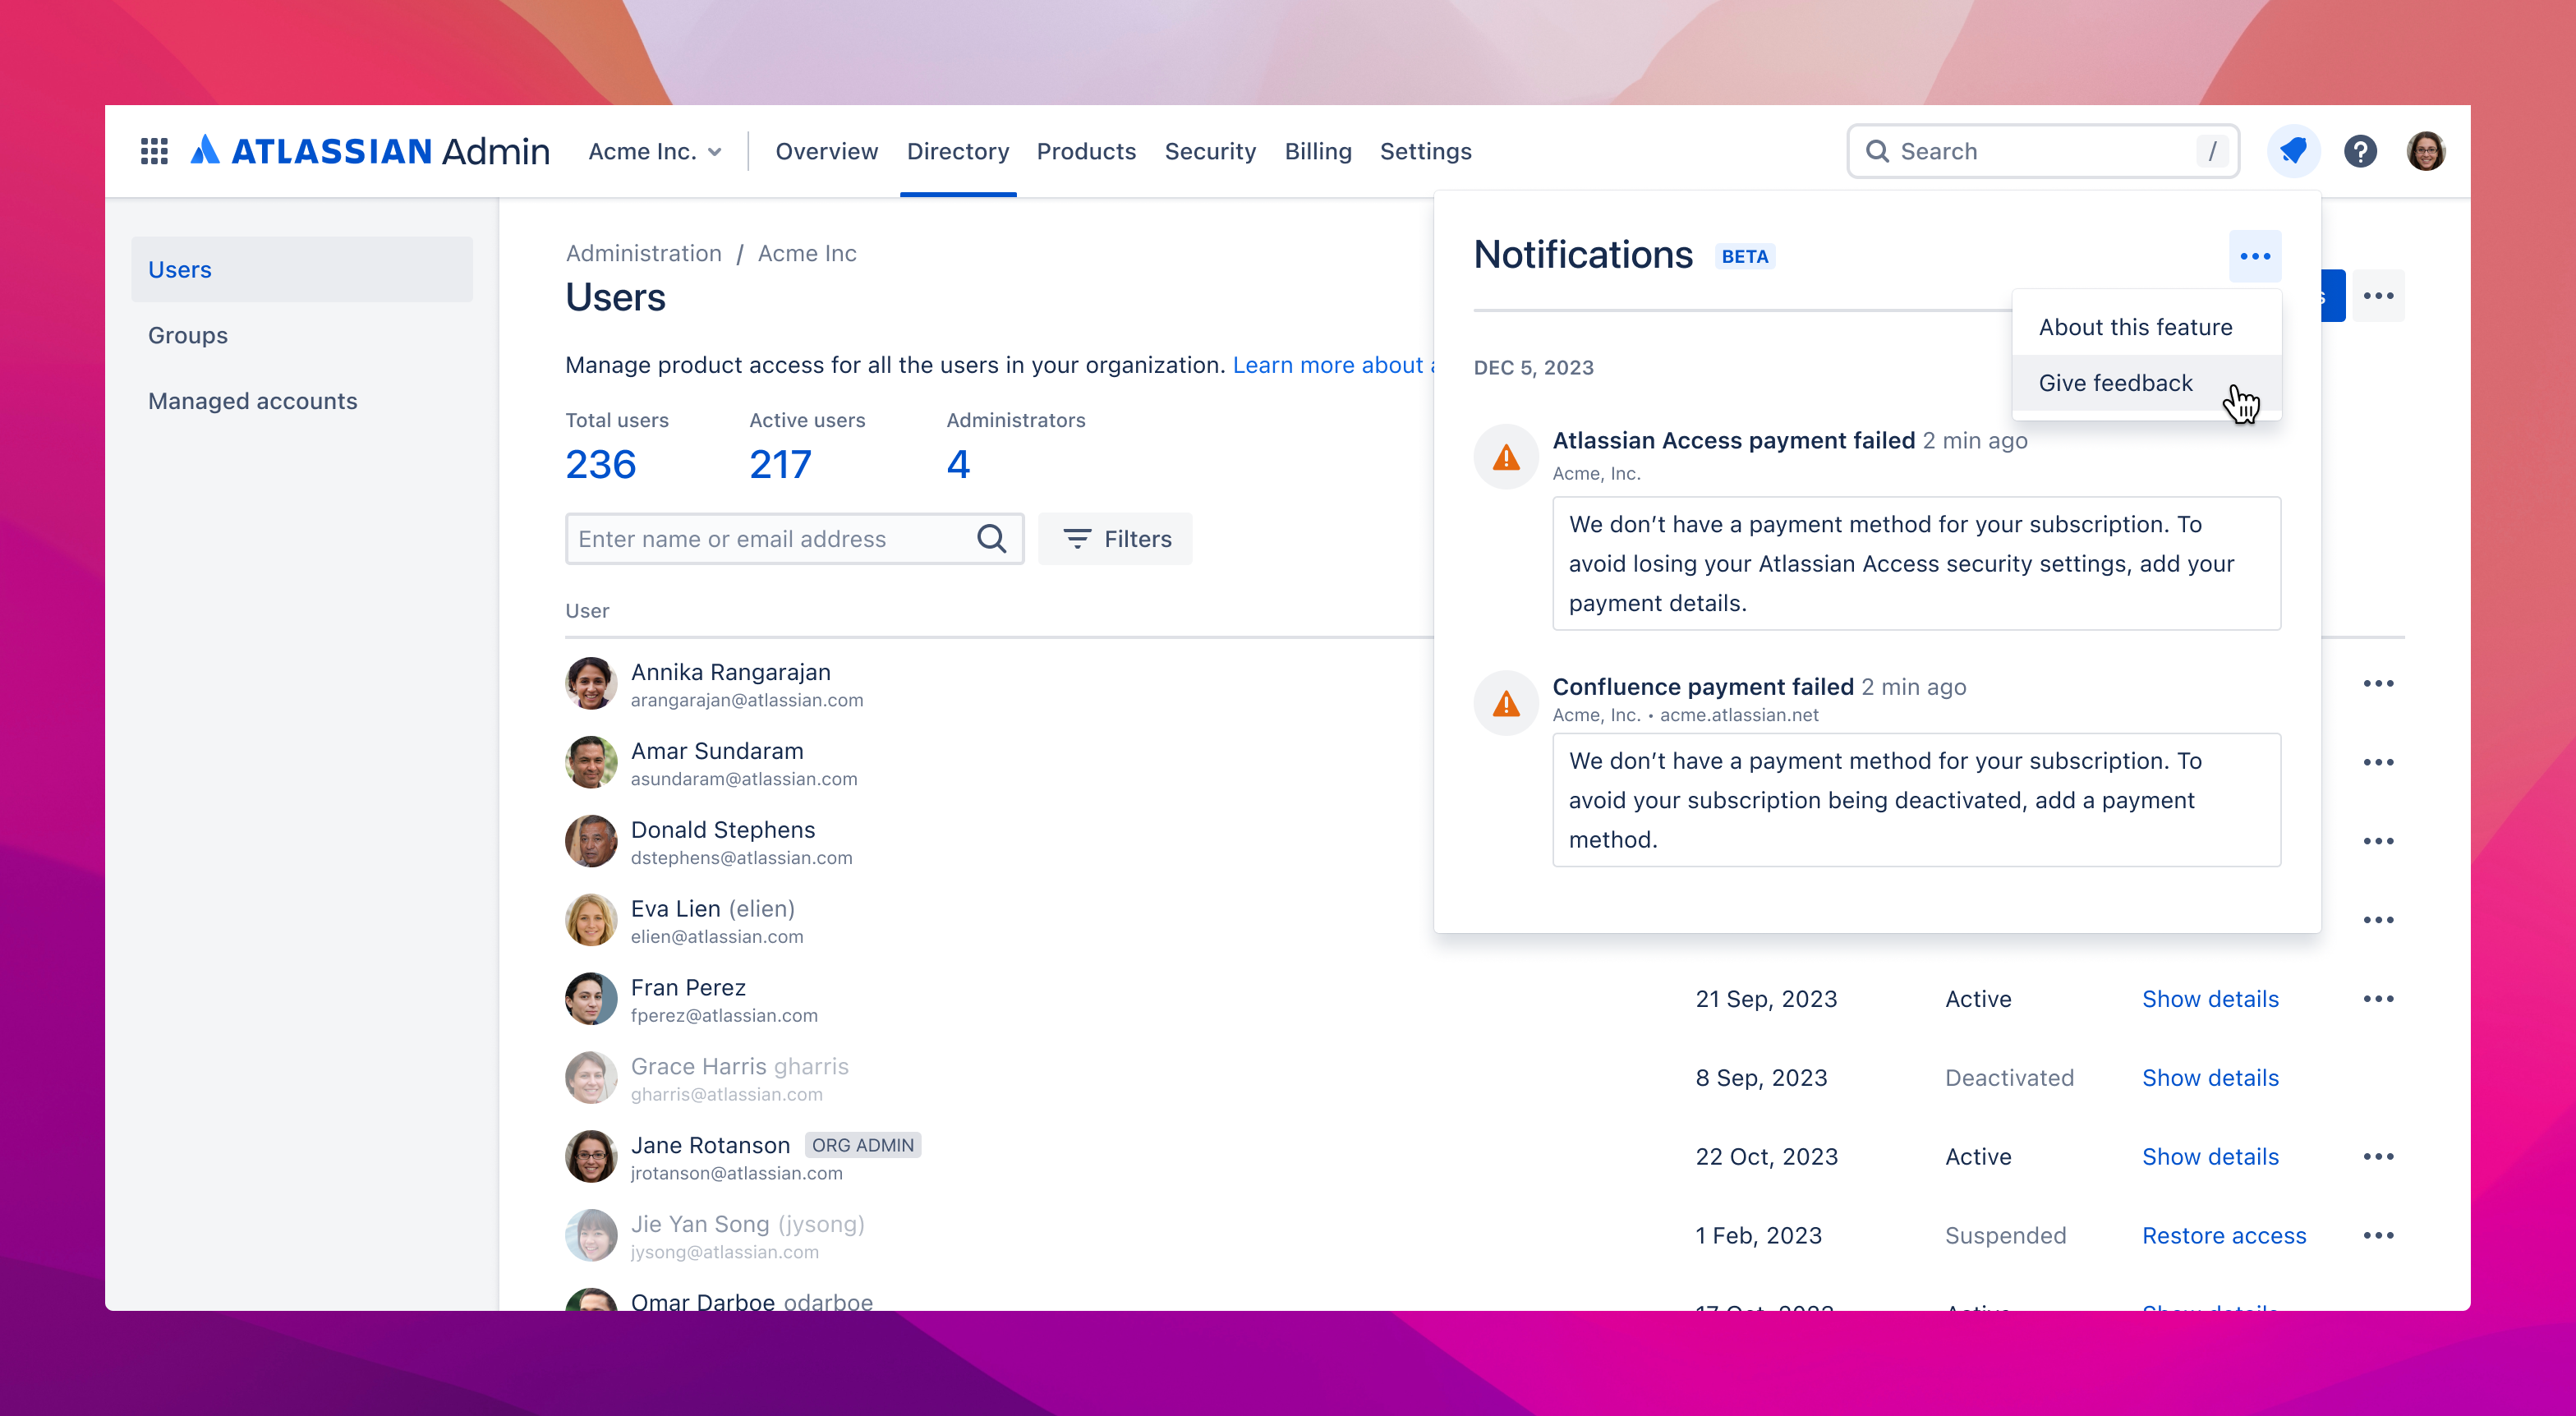Click Show details for Jane Rotanson
This screenshot has width=2576, height=1416.
click(x=2210, y=1157)
